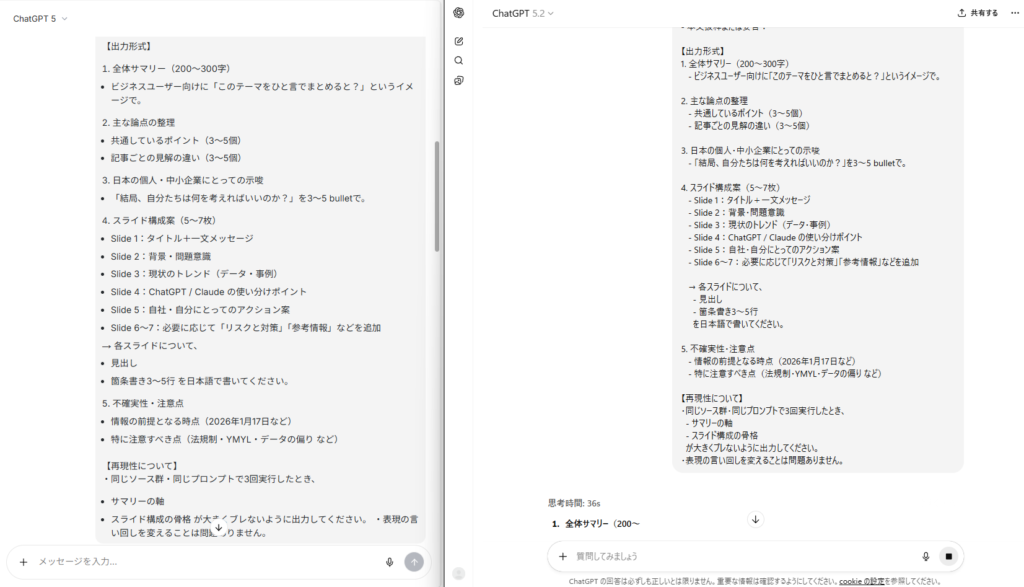Expand the ChatGPT 5.2 model selector
Image resolution: width=1024 pixels, height=587 pixels.
click(522, 13)
